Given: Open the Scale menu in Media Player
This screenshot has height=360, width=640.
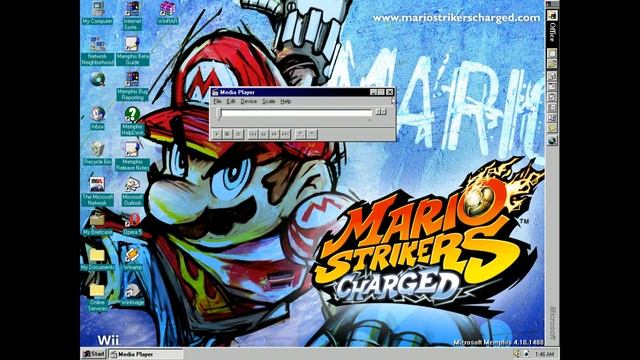Looking at the screenshot, I should coord(269,101).
